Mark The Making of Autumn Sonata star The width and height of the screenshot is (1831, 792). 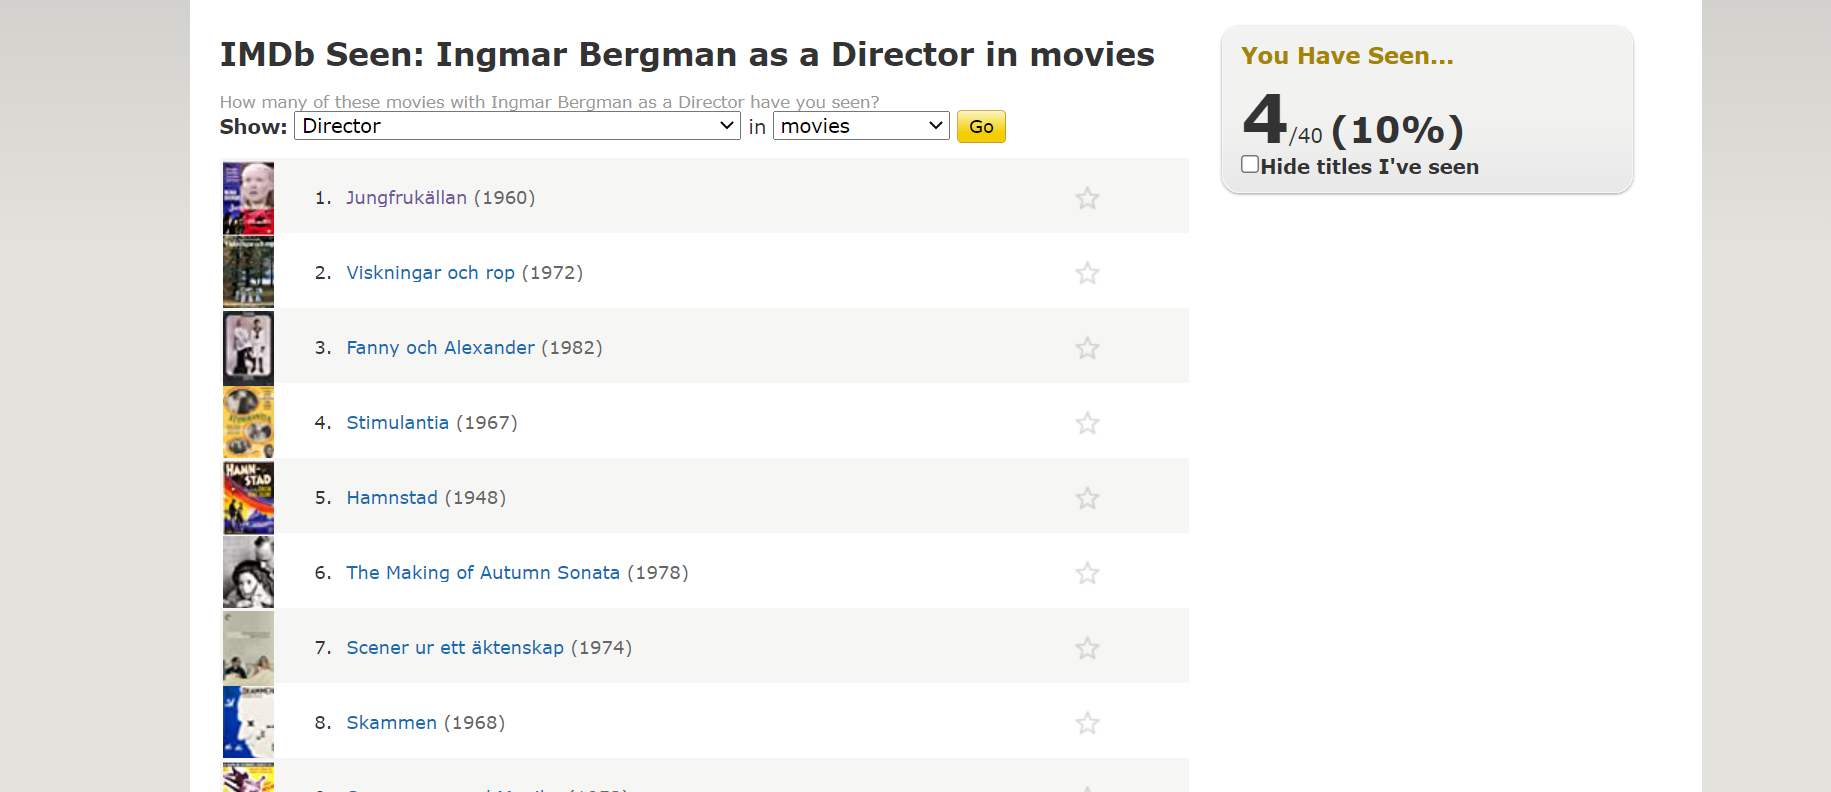(1087, 573)
